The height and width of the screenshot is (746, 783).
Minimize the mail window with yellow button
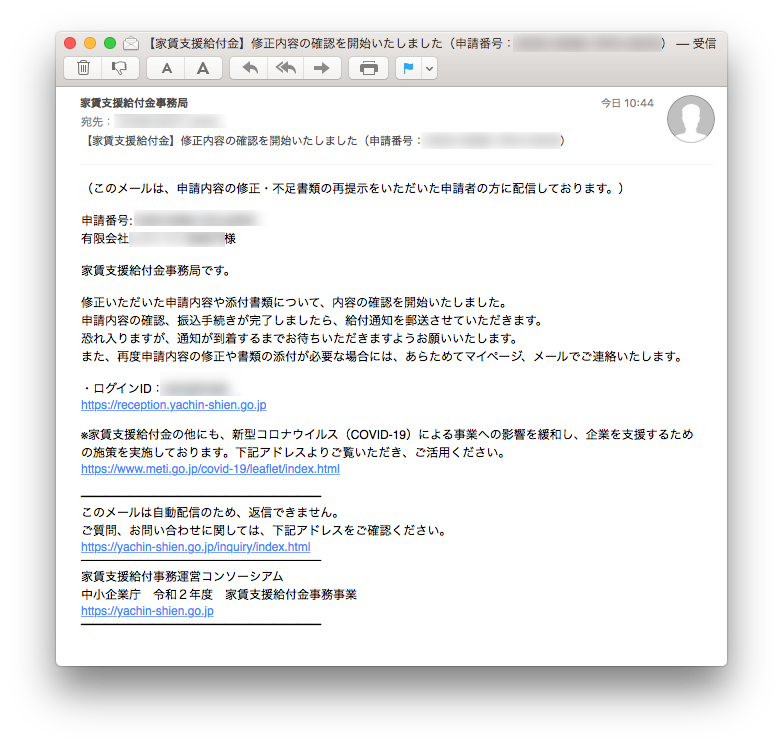point(90,44)
